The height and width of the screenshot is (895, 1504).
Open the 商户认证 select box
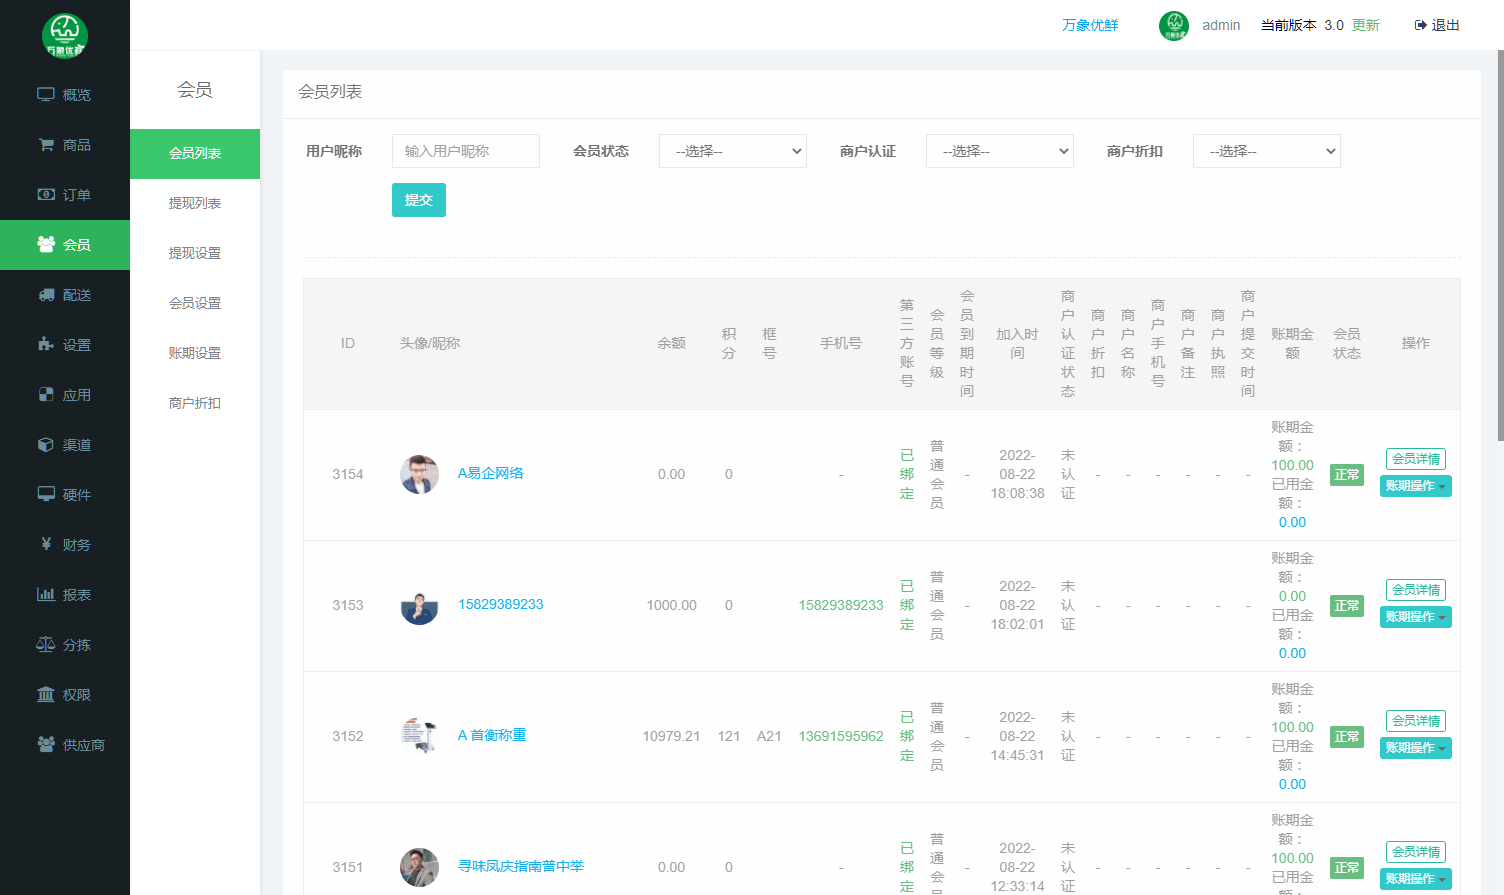[x=999, y=151]
